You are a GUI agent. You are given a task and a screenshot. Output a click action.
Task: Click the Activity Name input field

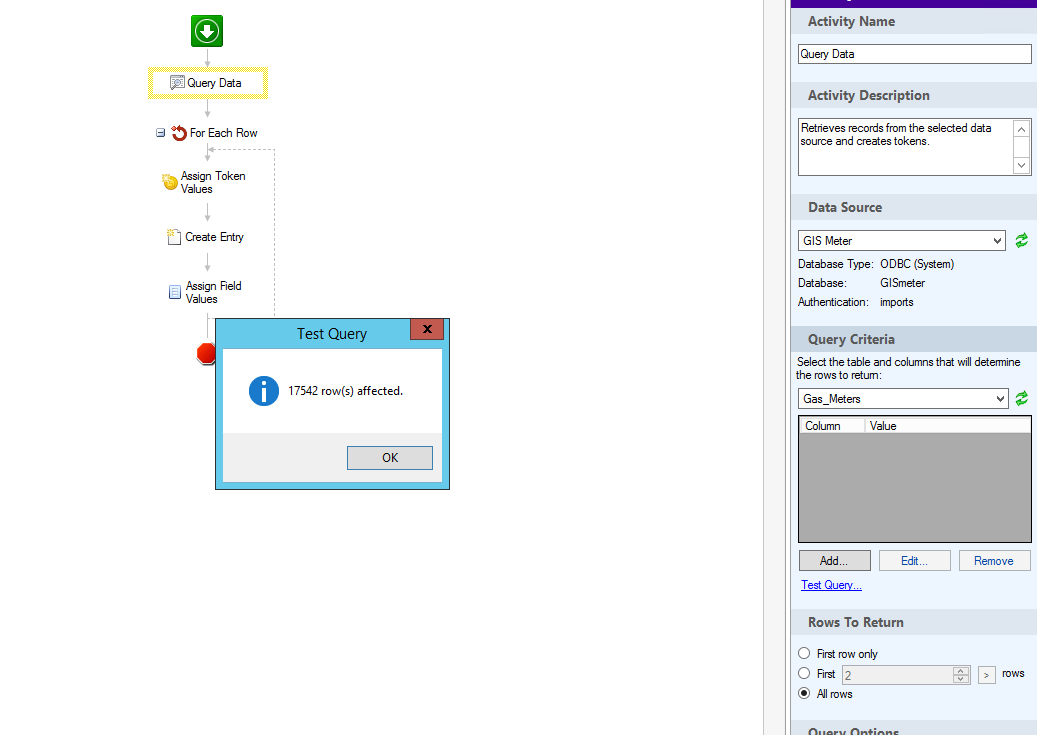(x=915, y=54)
